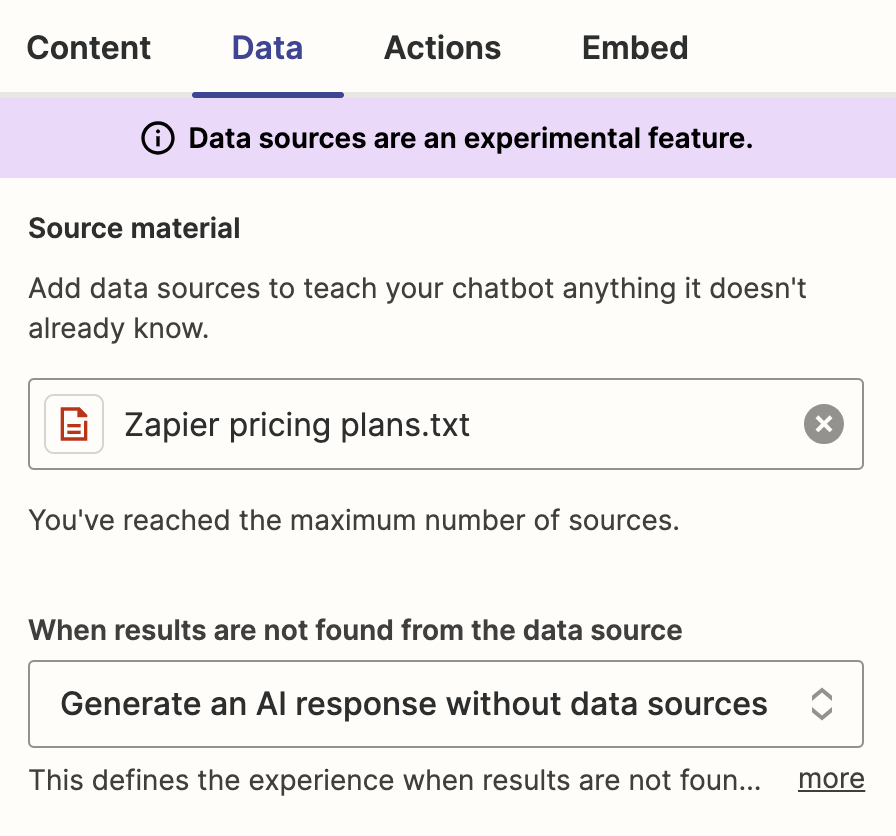Click the 'Source material' heading
Screen dimensions: 896x836
[134, 228]
